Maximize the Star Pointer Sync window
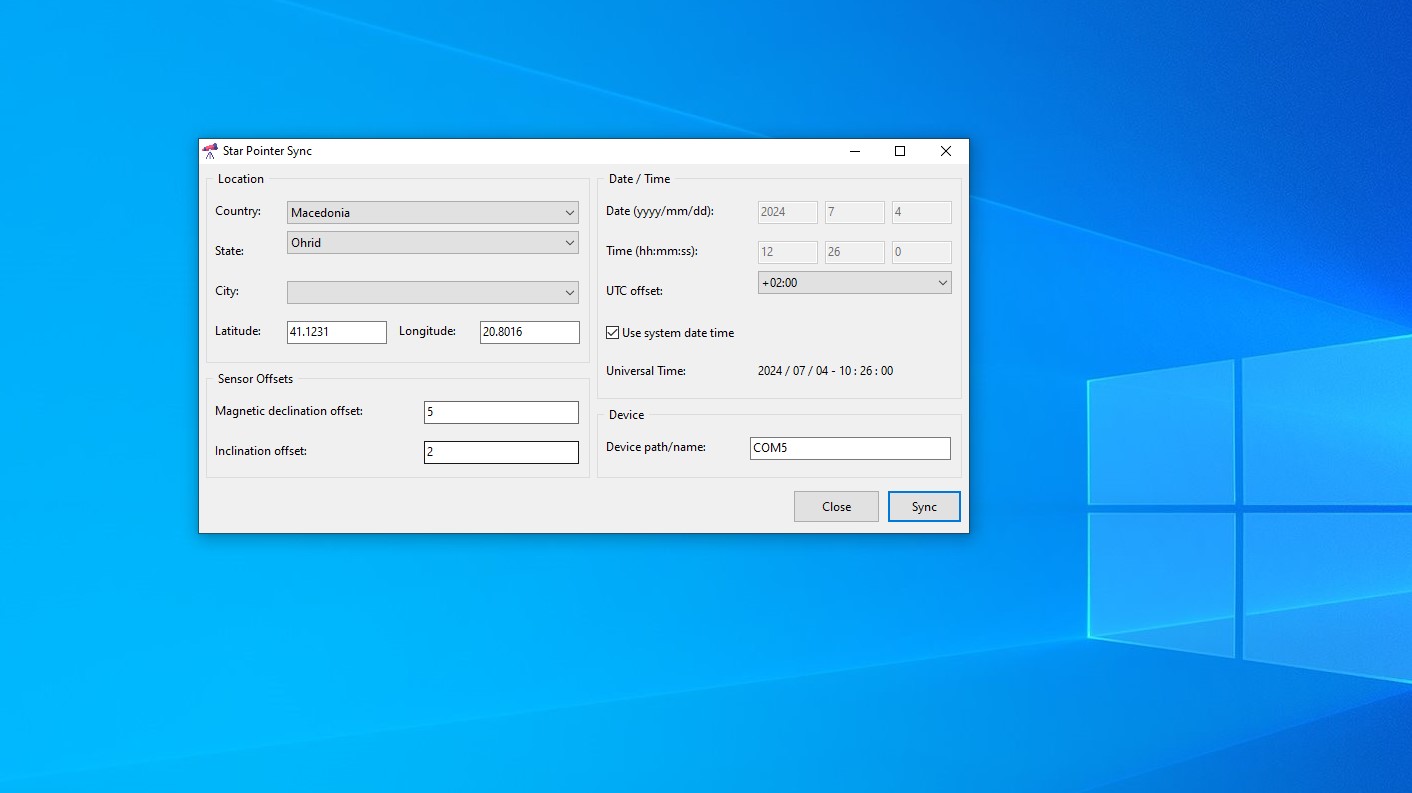 point(900,151)
